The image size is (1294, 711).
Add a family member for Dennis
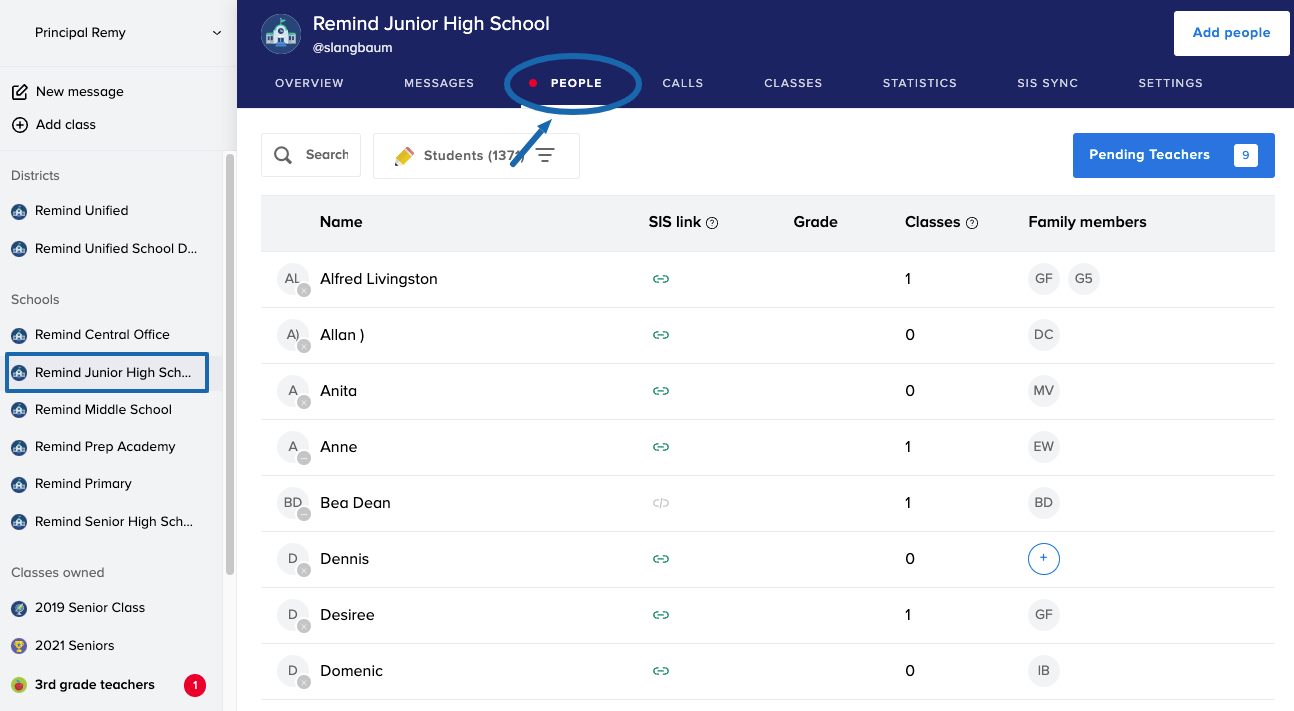pyautogui.click(x=1043, y=559)
